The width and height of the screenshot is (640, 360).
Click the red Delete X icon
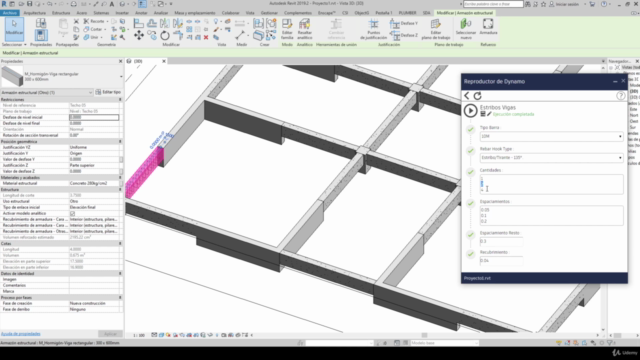[x=206, y=38]
